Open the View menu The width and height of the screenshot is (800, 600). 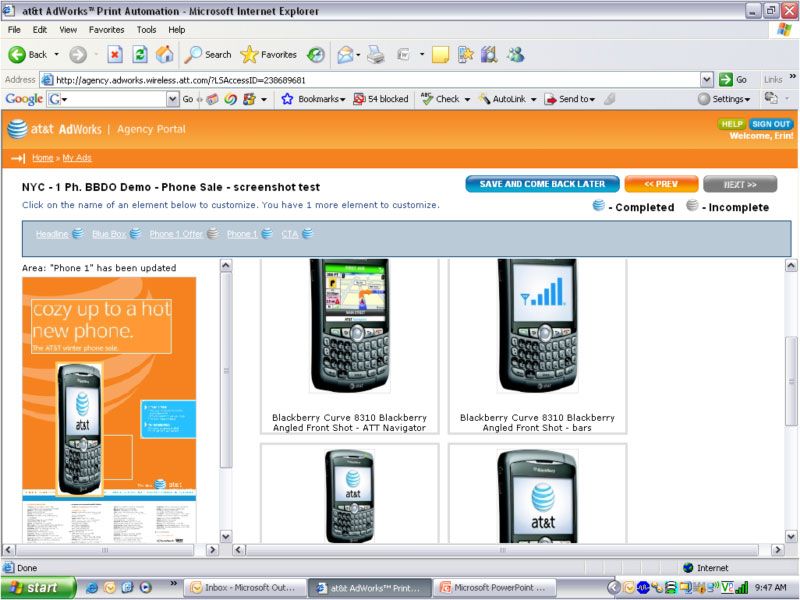[x=67, y=29]
